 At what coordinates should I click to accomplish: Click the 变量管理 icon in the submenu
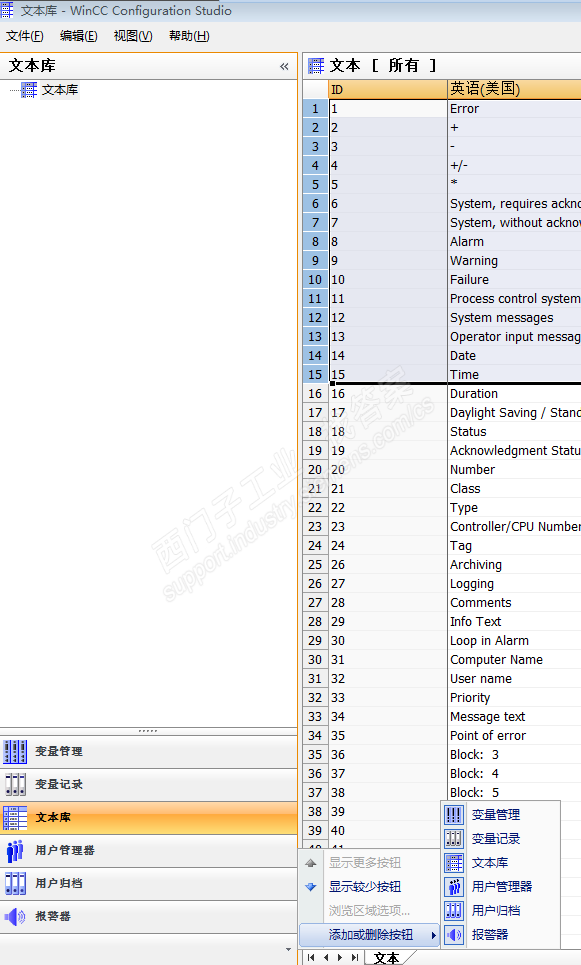pos(454,815)
